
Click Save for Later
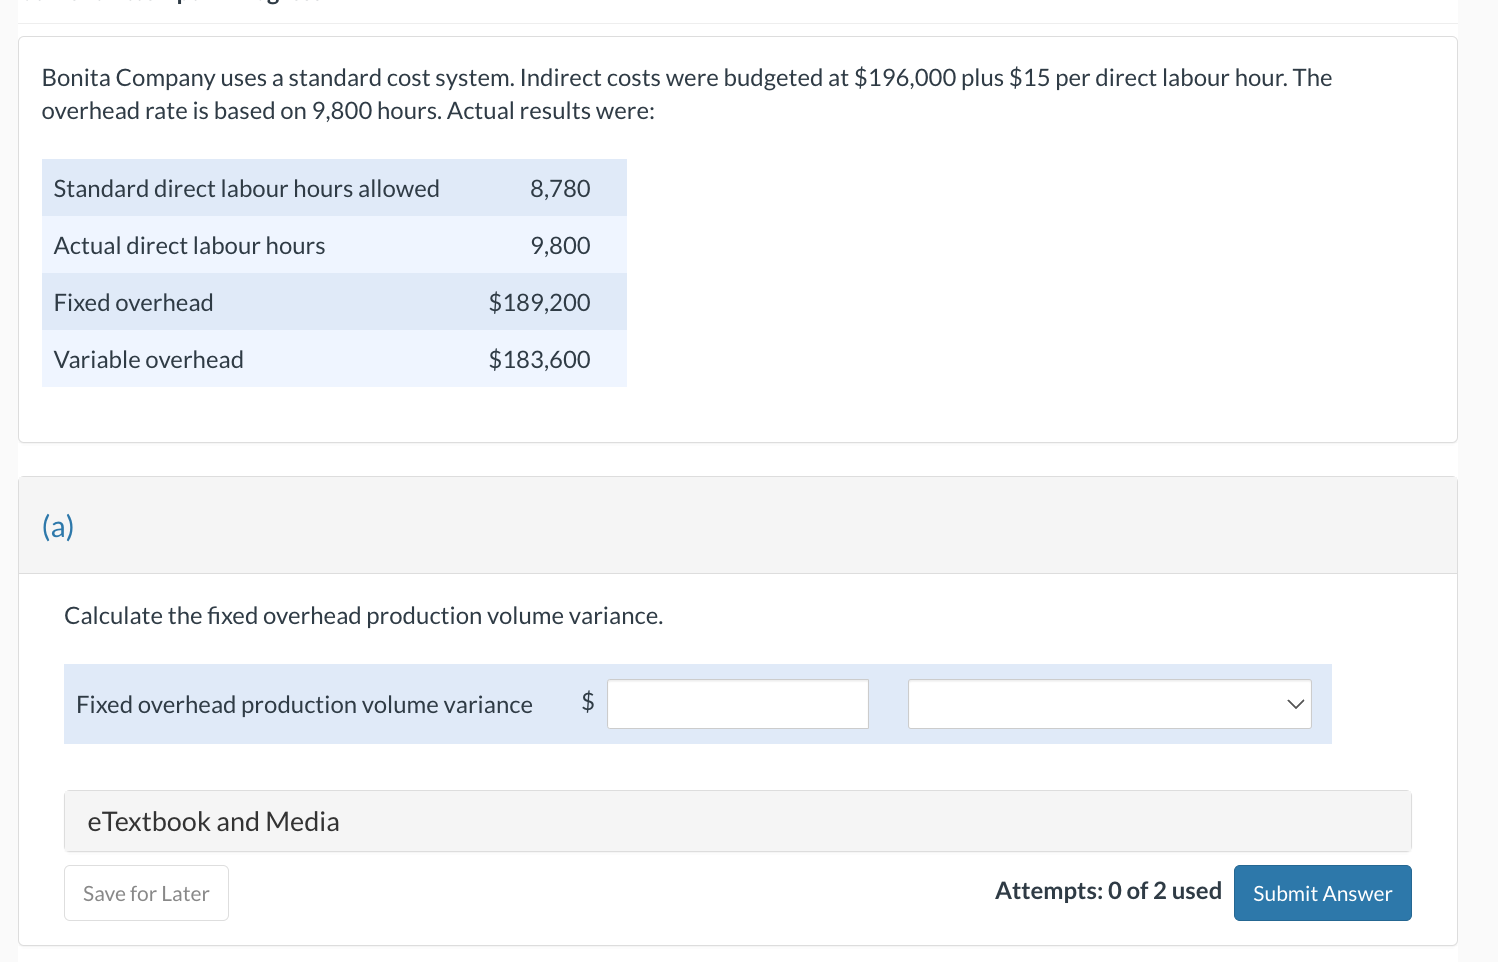pos(146,892)
